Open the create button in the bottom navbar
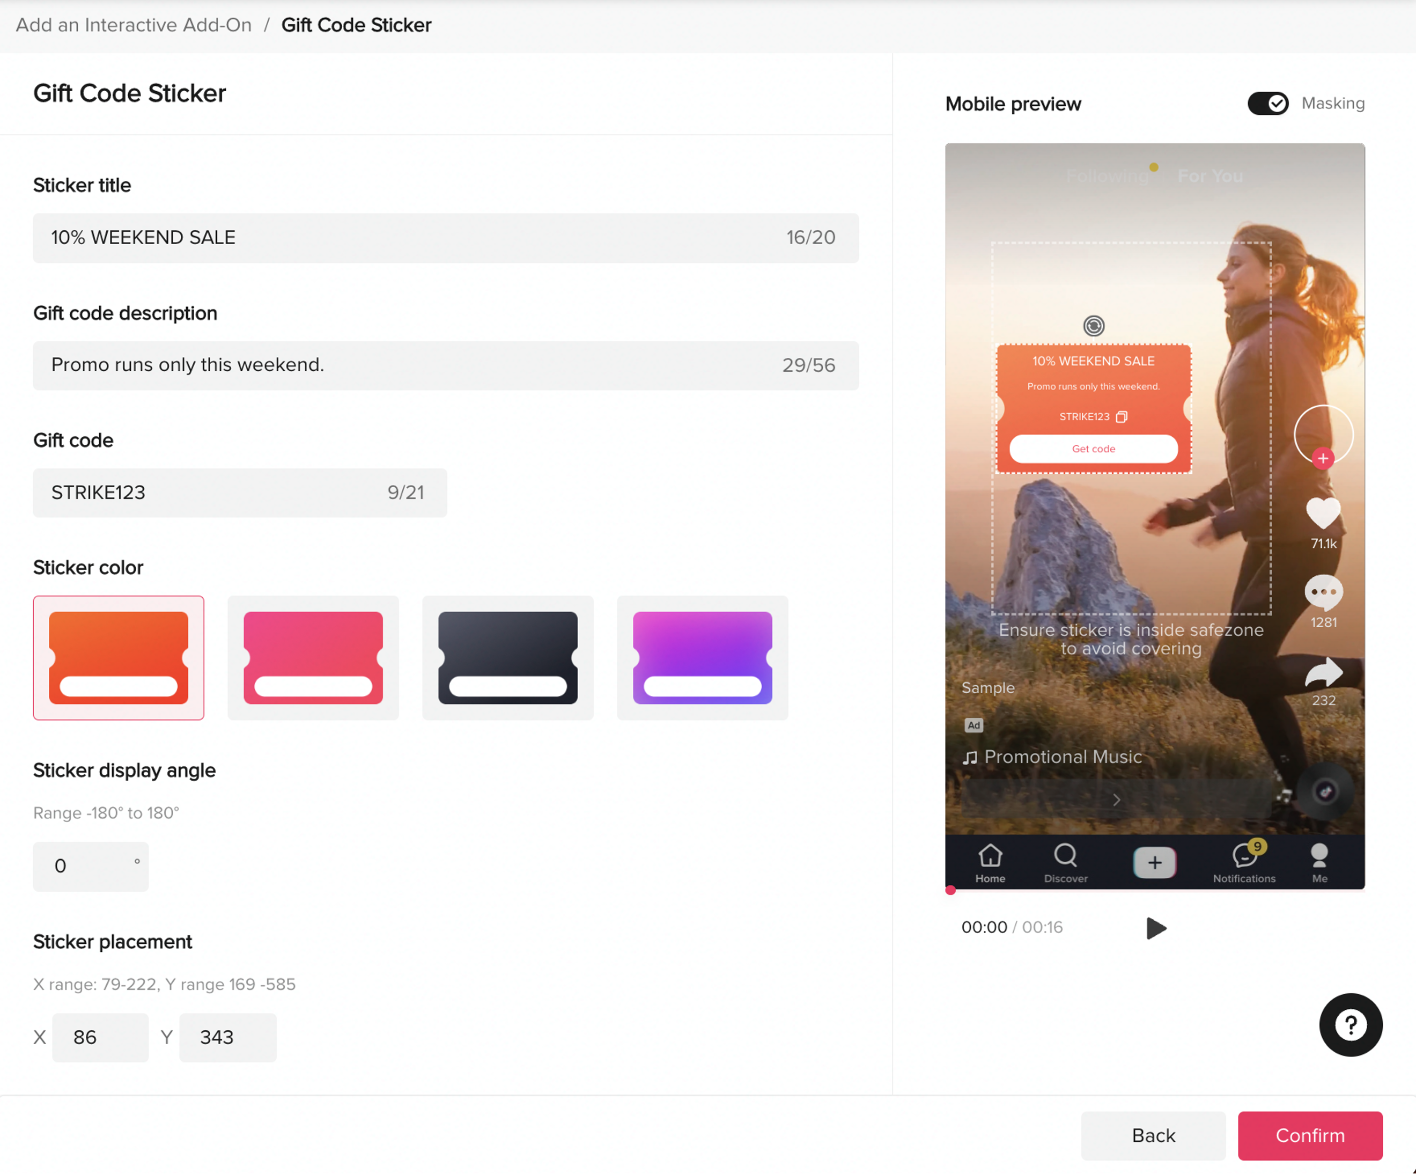Screen dimensions: 1416x1174 1154,861
